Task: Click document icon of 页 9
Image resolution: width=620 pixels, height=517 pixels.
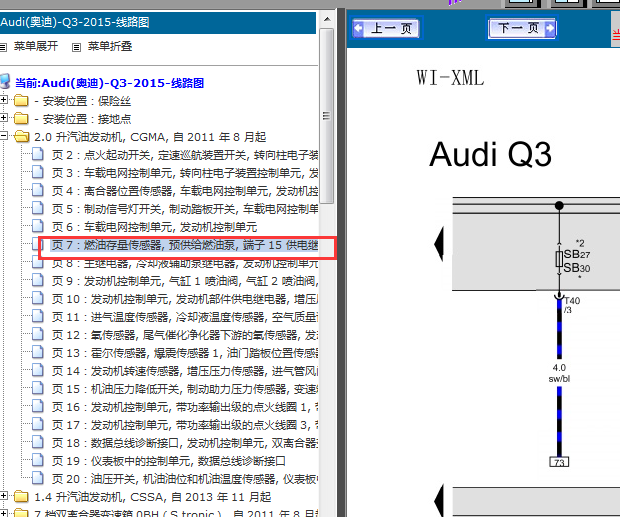Action: (38, 280)
